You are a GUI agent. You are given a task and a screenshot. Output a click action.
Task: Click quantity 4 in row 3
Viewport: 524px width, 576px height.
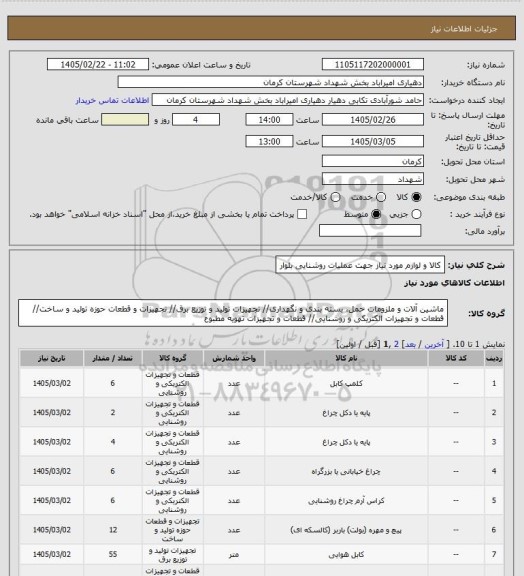click(x=113, y=442)
